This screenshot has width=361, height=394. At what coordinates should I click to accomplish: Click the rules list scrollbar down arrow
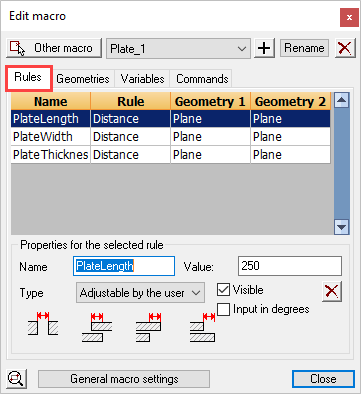coord(342,227)
